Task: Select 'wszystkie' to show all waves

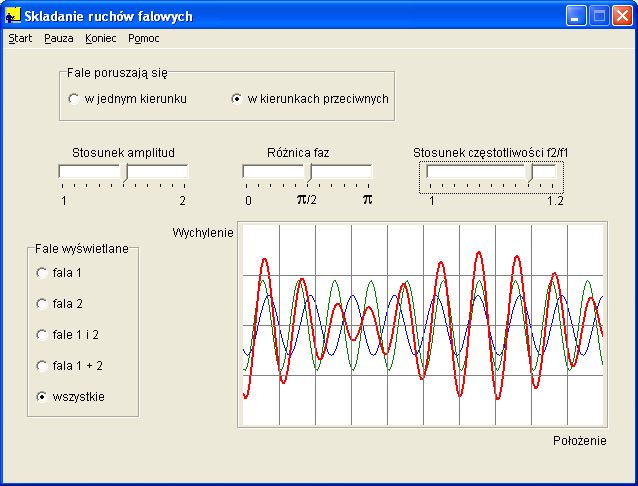Action: tap(42, 396)
